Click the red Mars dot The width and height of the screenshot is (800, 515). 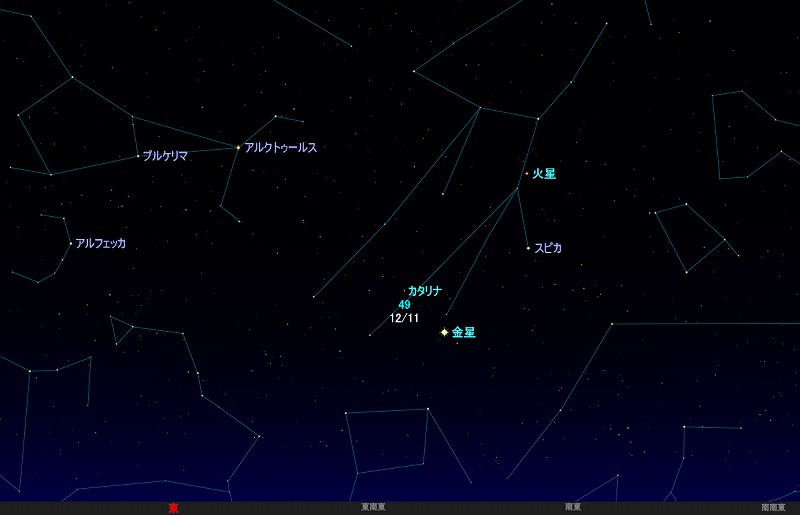(x=527, y=174)
